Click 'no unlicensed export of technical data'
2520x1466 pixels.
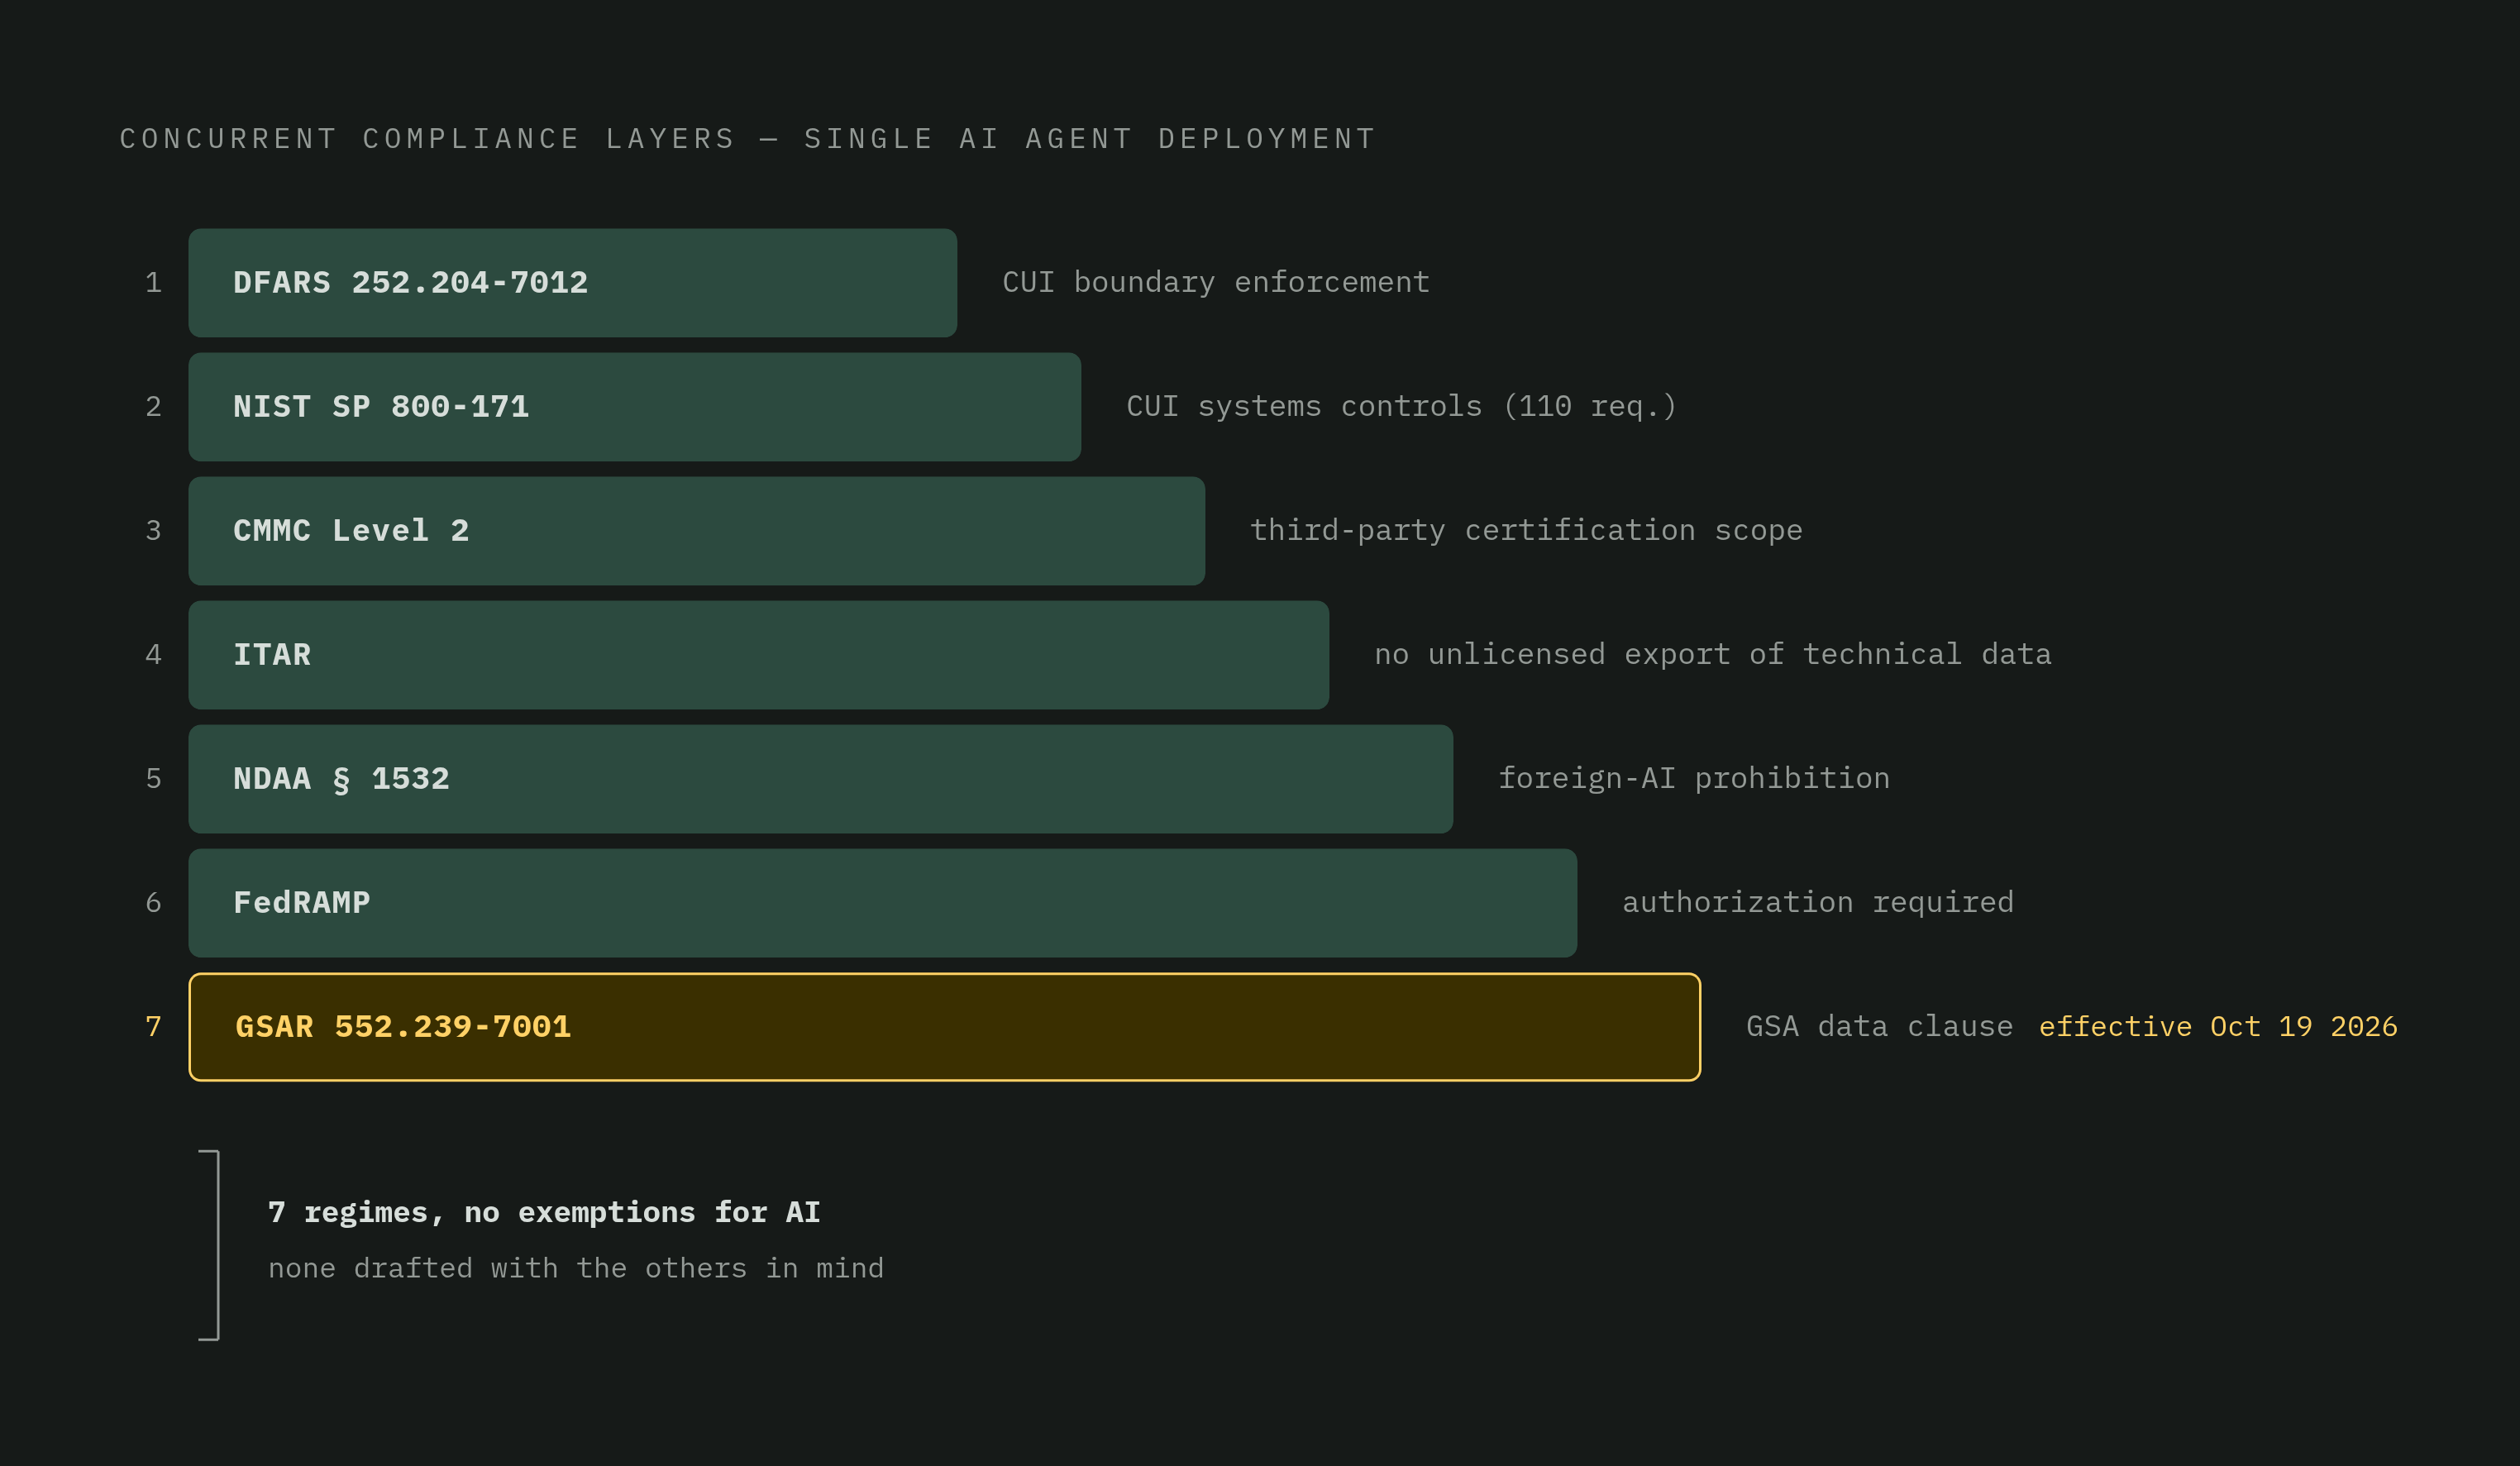(1712, 655)
